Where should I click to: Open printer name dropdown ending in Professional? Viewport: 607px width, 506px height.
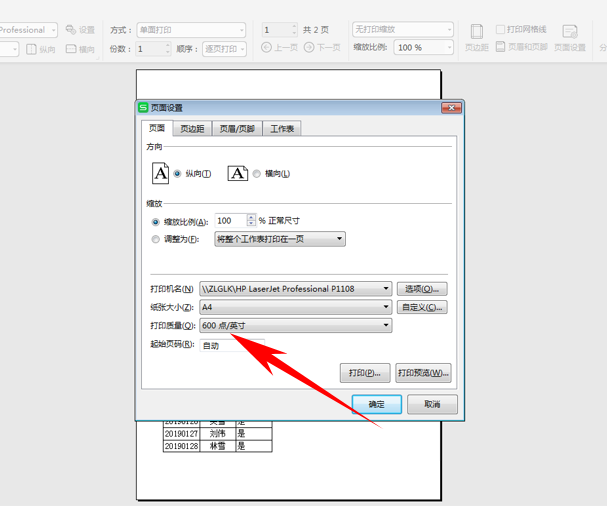(x=28, y=30)
